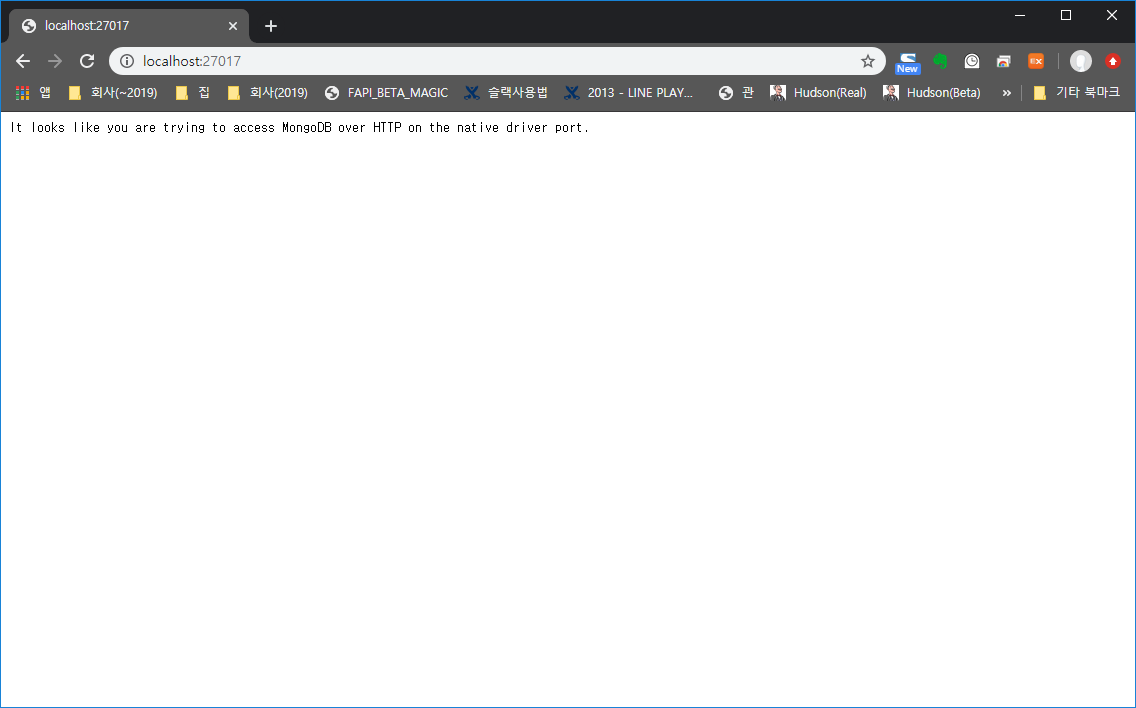Open the blue 'New' extension icon
The height and width of the screenshot is (708, 1136).
click(x=907, y=62)
